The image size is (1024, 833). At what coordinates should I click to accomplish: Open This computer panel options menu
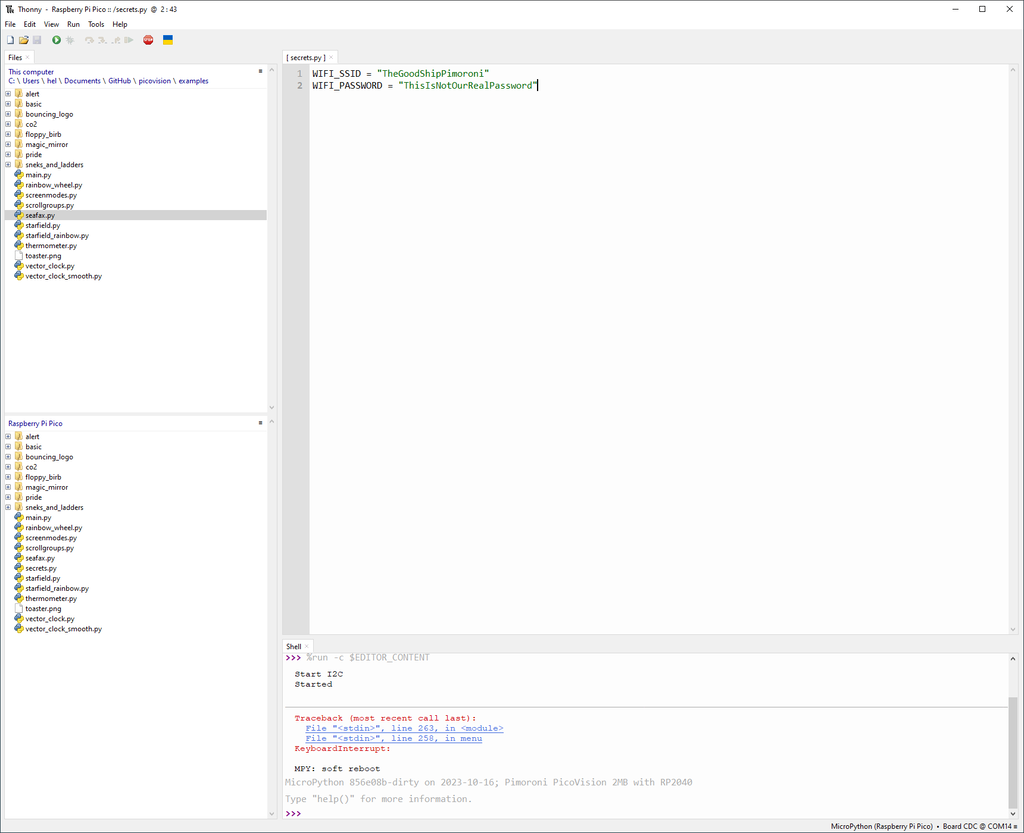pyautogui.click(x=260, y=72)
